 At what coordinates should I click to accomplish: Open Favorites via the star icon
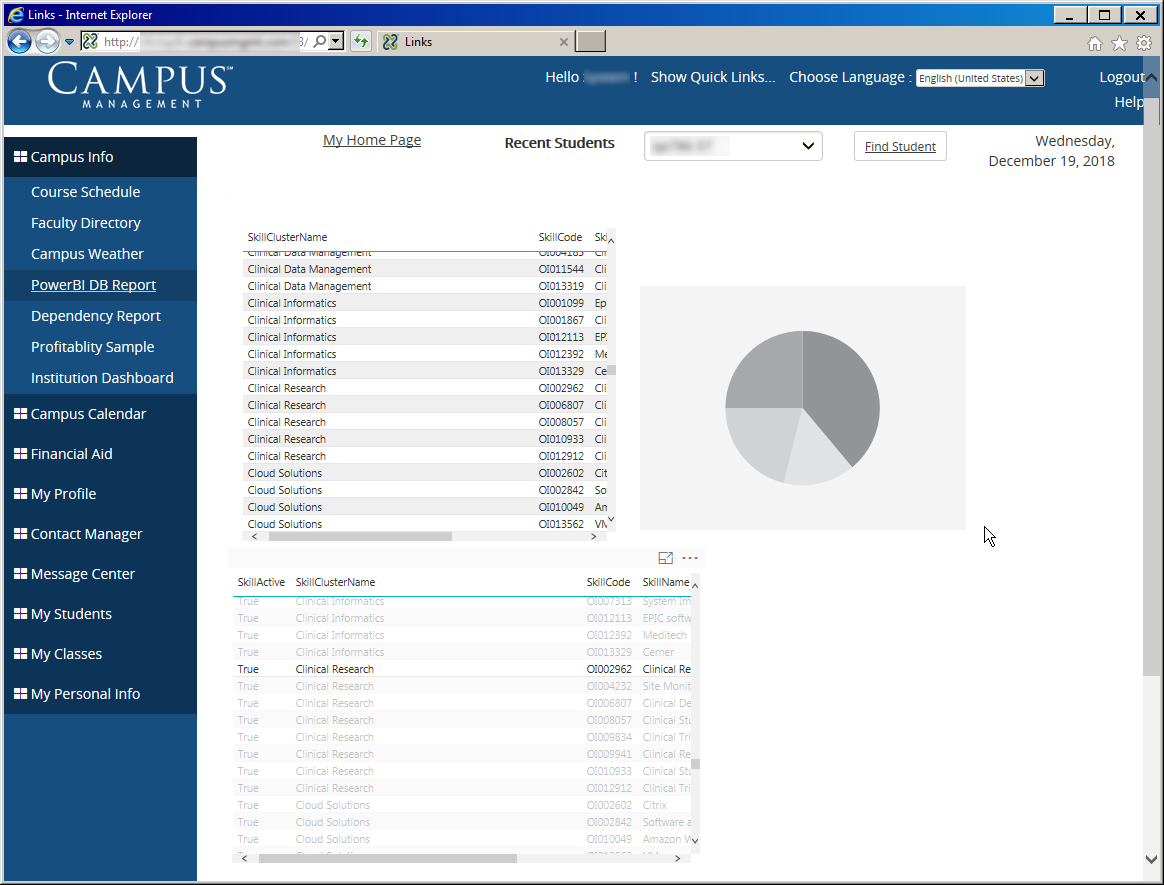point(1119,43)
